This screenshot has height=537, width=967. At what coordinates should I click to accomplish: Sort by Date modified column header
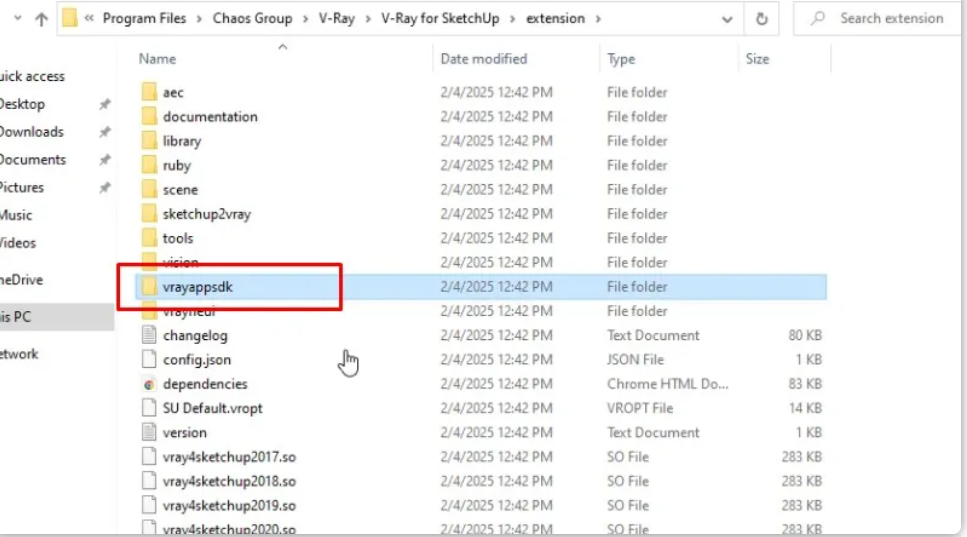(483, 59)
